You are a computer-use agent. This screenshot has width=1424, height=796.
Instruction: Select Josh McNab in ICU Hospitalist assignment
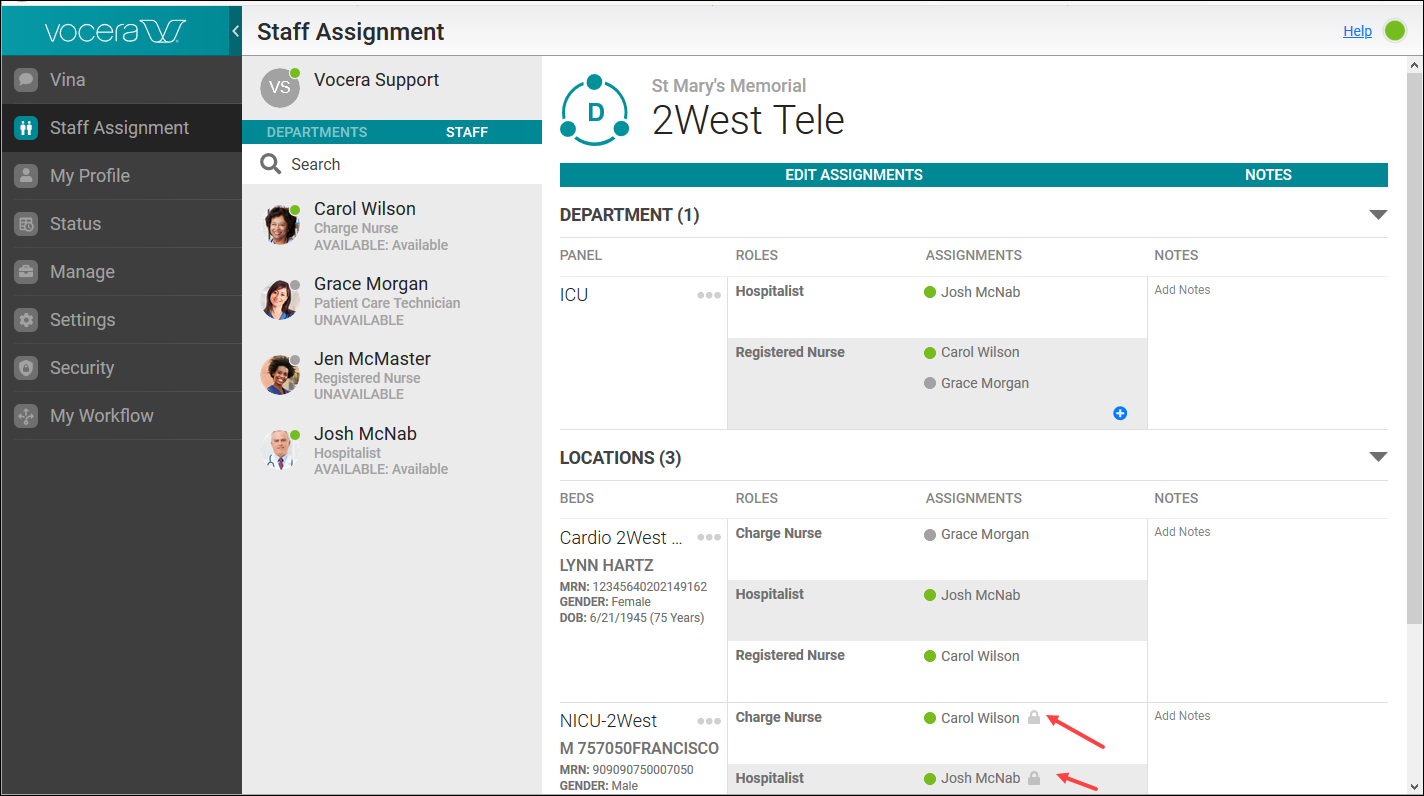tap(980, 292)
